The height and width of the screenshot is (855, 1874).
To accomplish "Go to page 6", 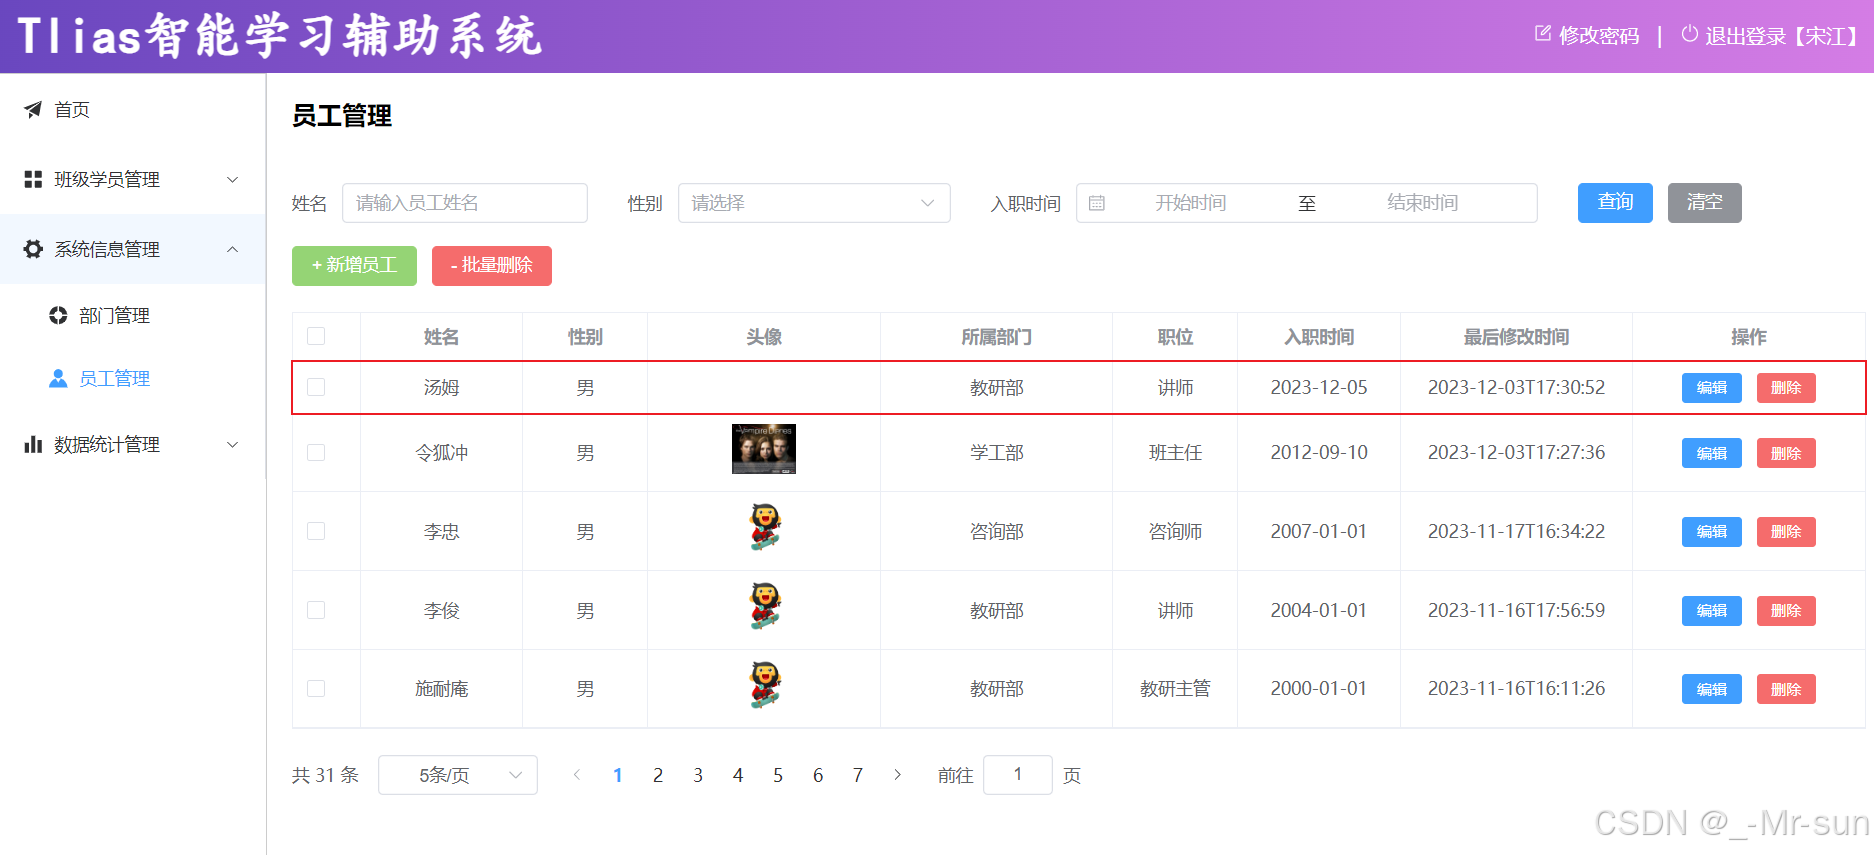I will [x=818, y=775].
